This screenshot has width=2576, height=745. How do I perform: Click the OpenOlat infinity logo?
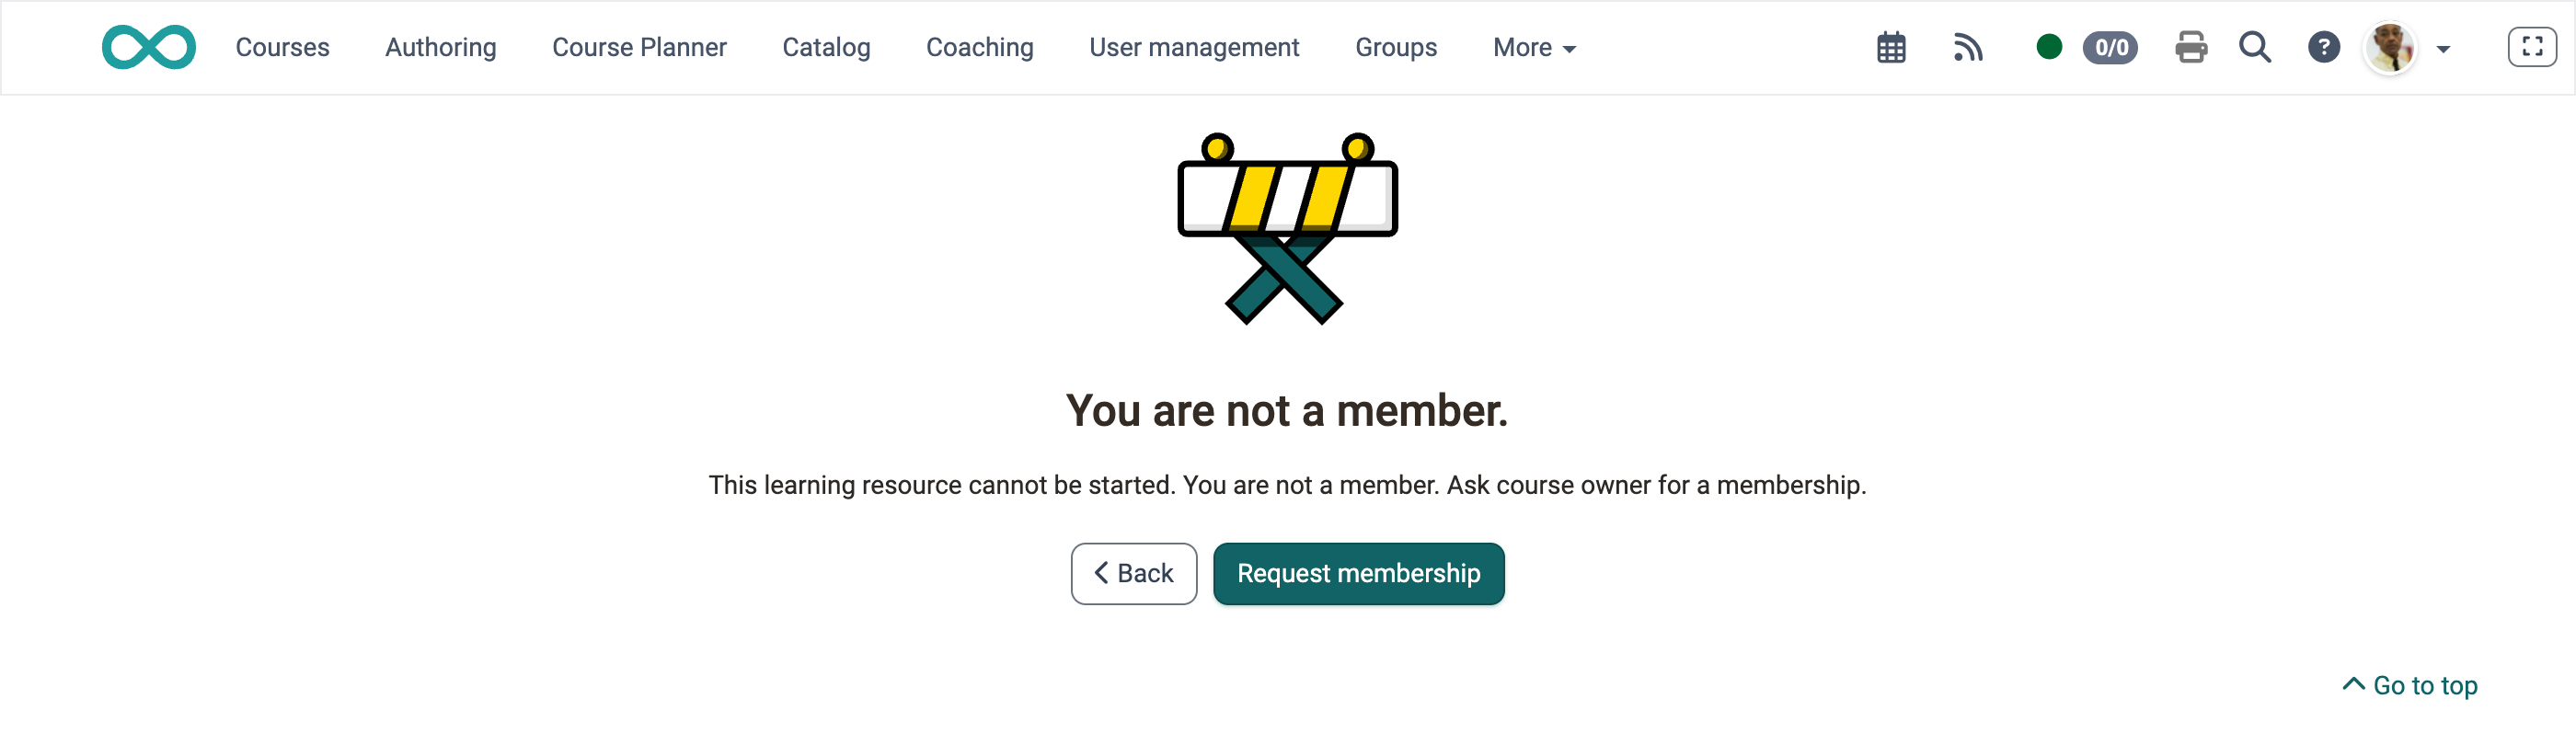tap(149, 47)
